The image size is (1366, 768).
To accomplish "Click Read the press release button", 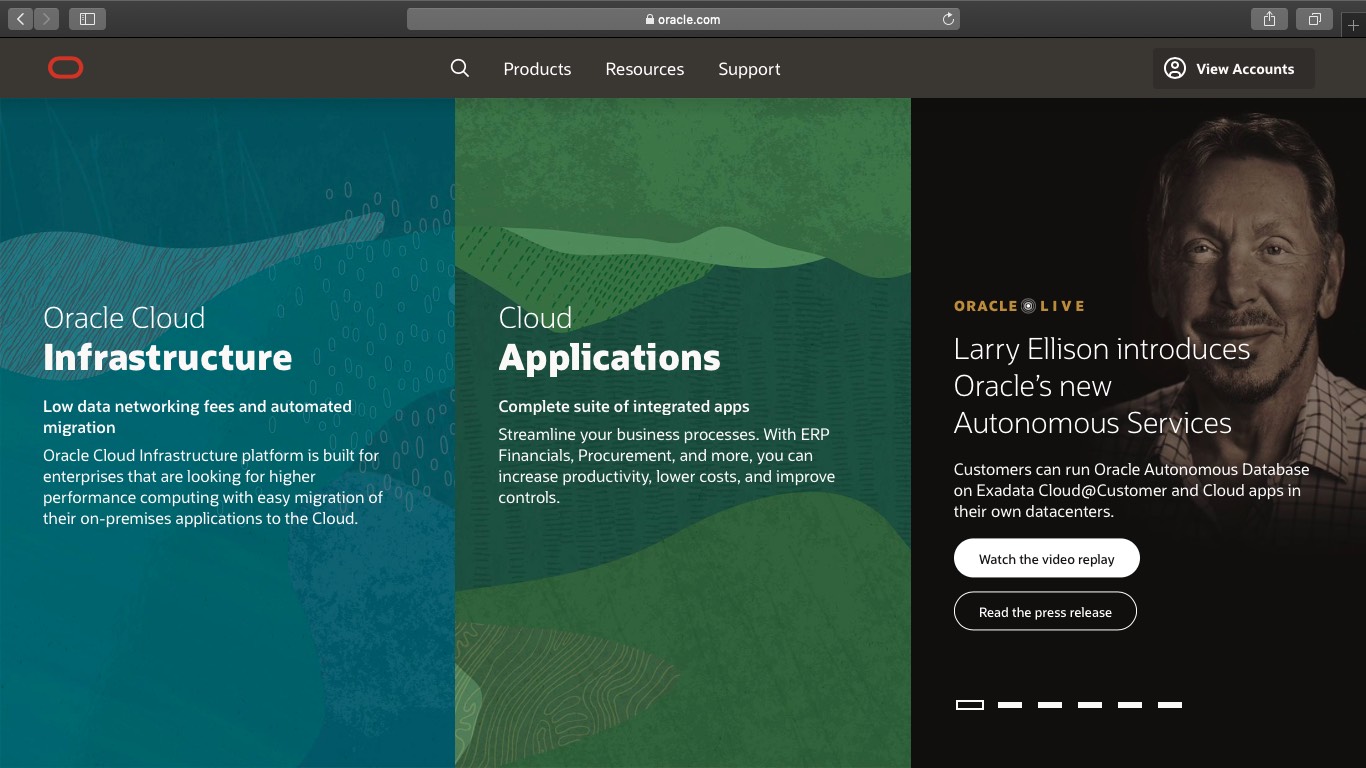I will pyautogui.click(x=1045, y=612).
